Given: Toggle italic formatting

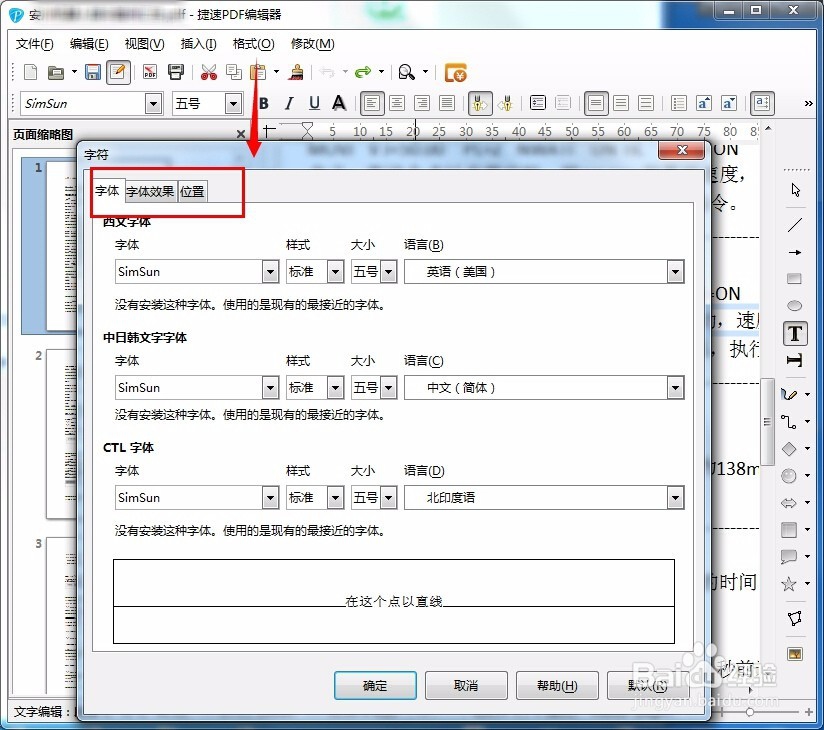Looking at the screenshot, I should tap(288, 103).
